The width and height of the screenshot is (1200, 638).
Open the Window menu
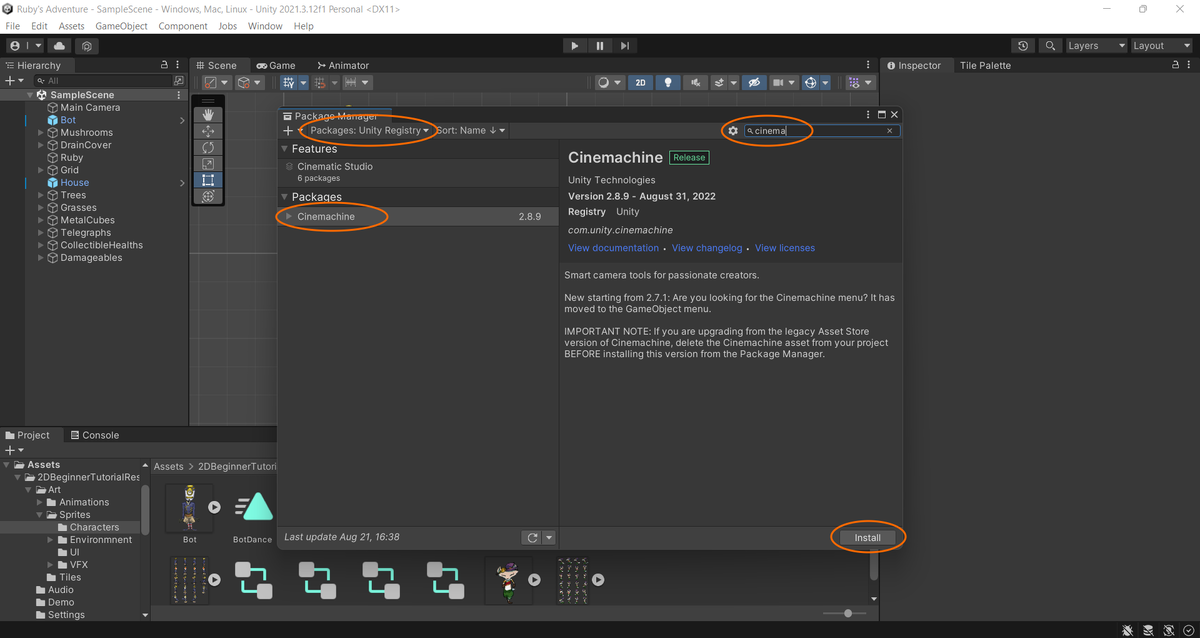(x=265, y=26)
